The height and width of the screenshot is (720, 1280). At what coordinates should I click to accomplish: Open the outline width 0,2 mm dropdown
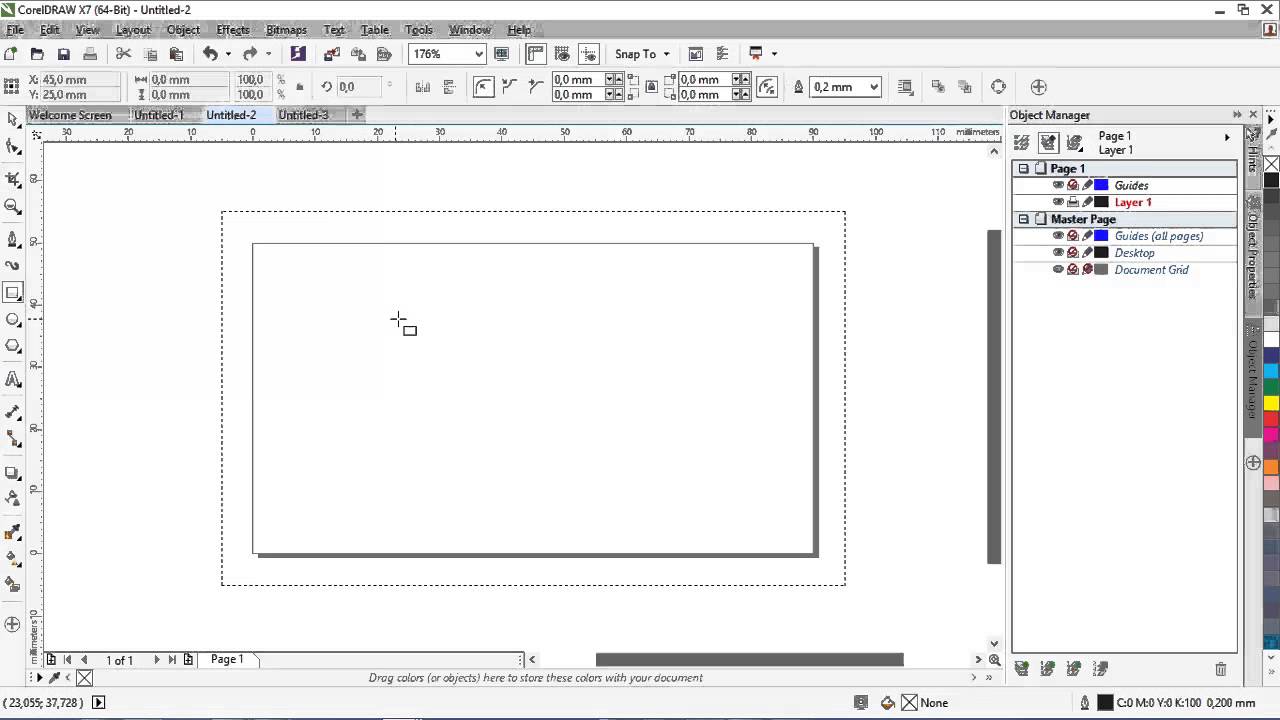point(873,87)
